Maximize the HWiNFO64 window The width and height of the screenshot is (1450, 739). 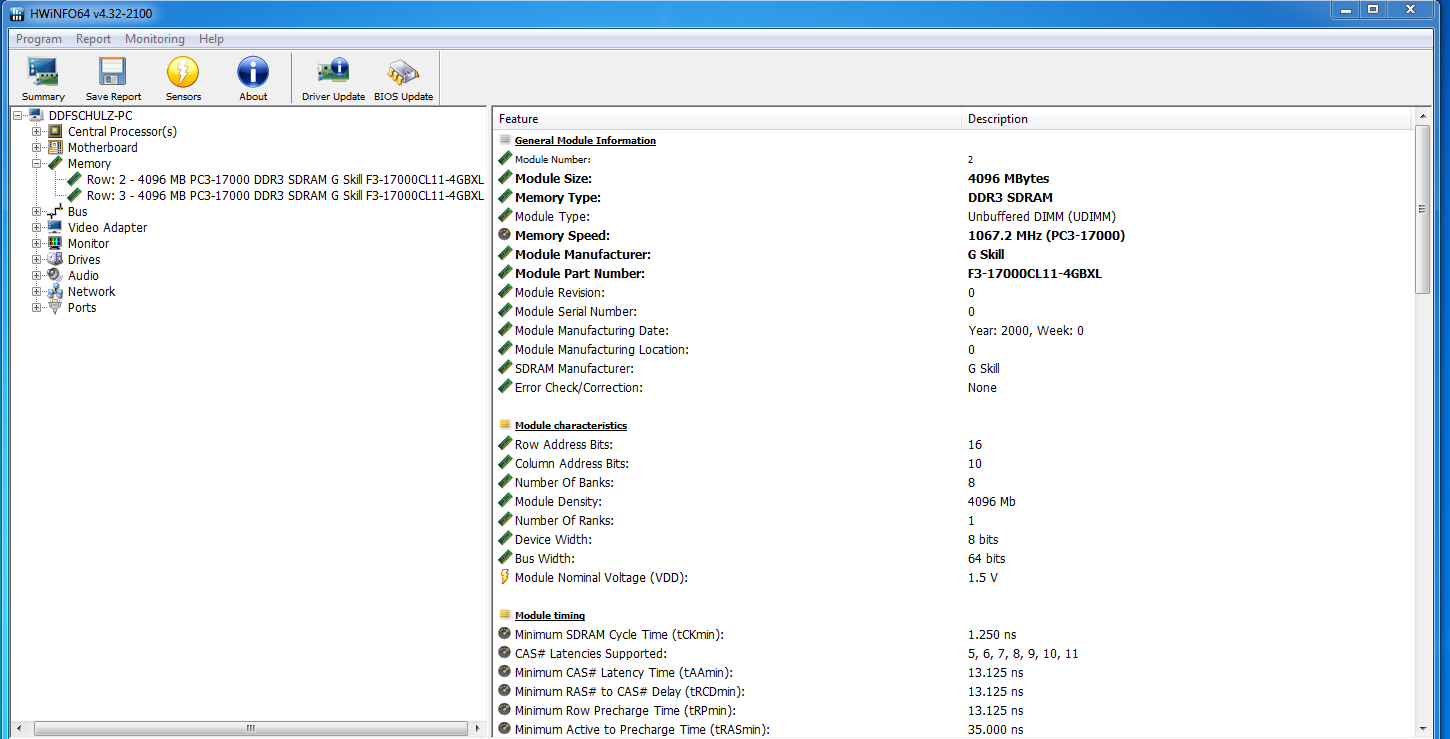(x=1373, y=9)
